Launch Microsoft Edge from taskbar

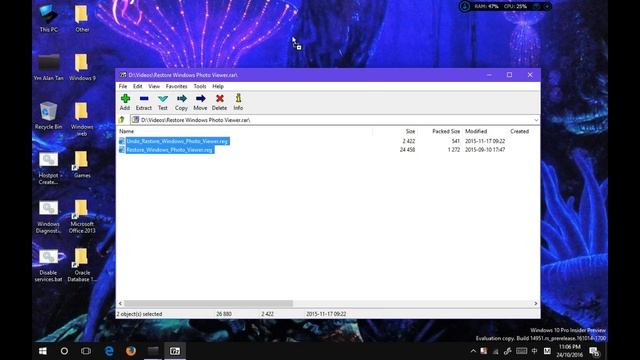point(109,351)
